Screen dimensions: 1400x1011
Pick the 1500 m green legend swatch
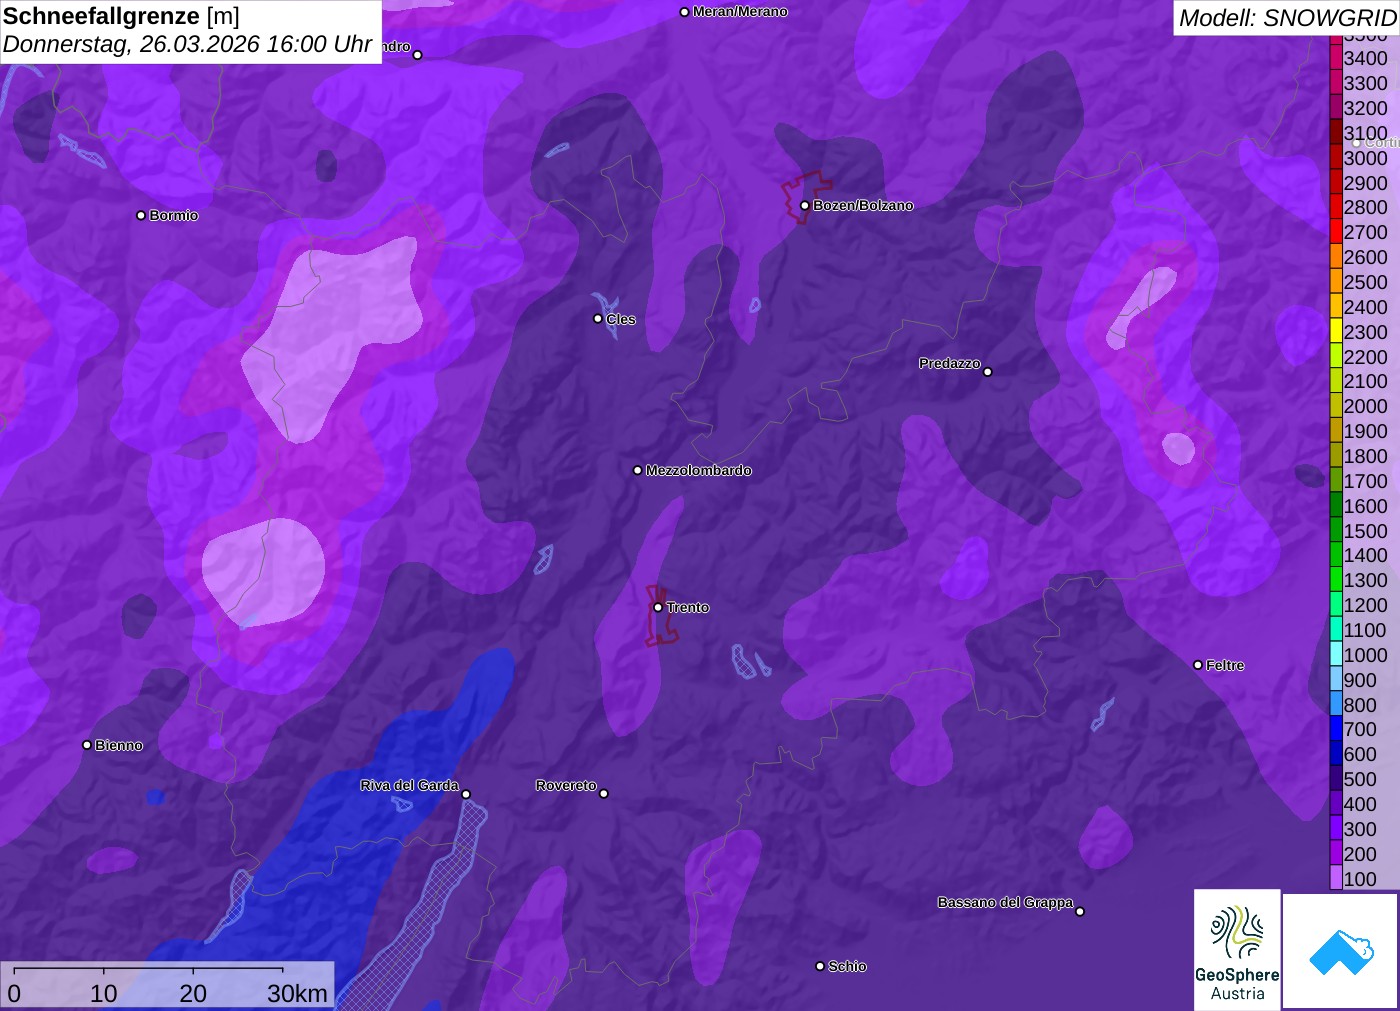click(x=1336, y=530)
